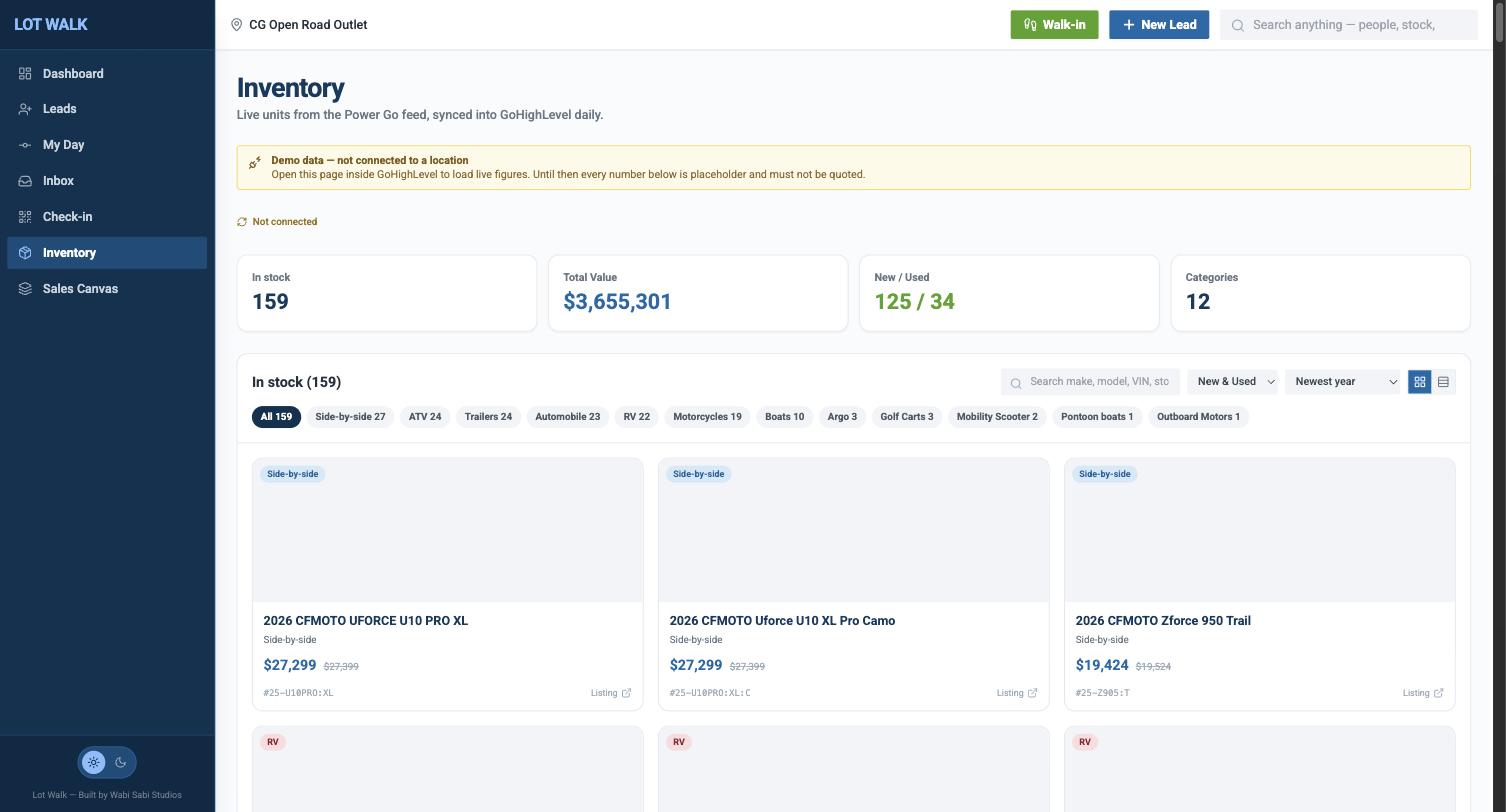Screen dimensions: 1506x812
Task: Switch to dark theme moon toggle
Action: point(121,762)
